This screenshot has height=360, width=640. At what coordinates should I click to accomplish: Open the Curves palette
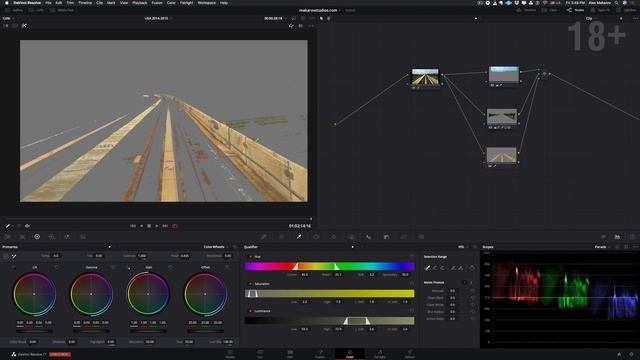point(264,237)
